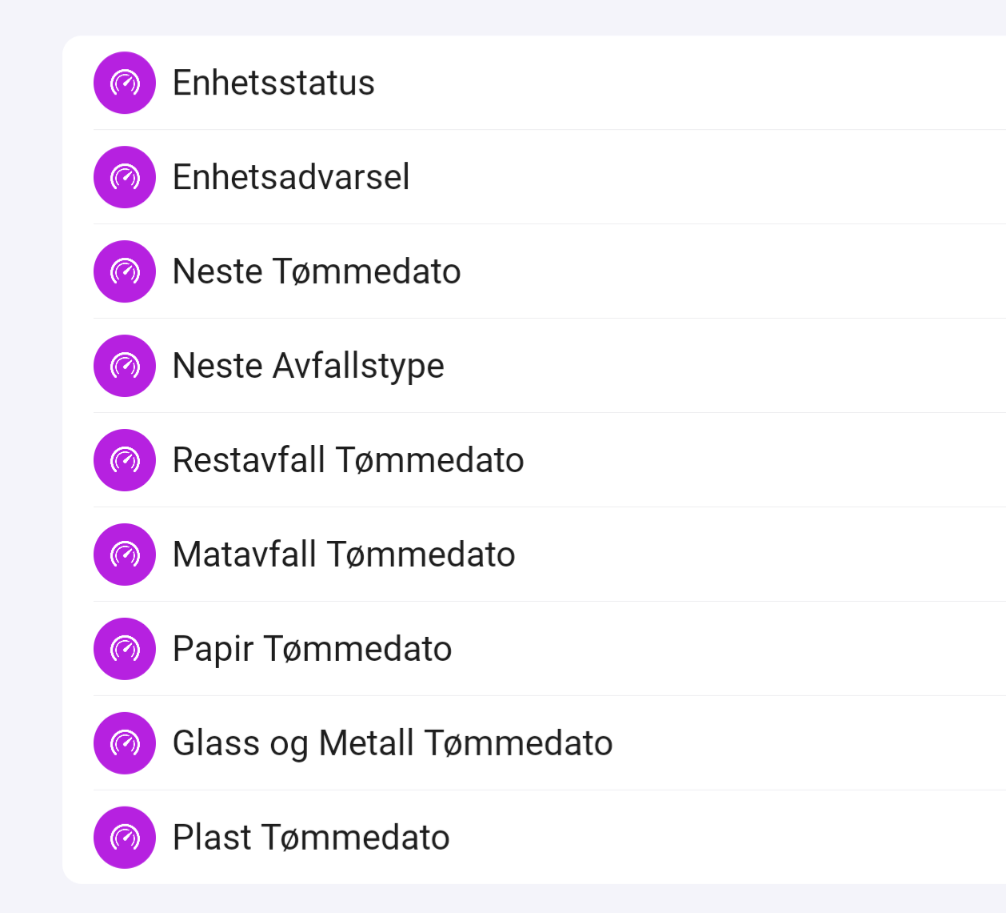Select the Neste Tømmedato gauge icon
This screenshot has width=1006, height=913.
124,271
